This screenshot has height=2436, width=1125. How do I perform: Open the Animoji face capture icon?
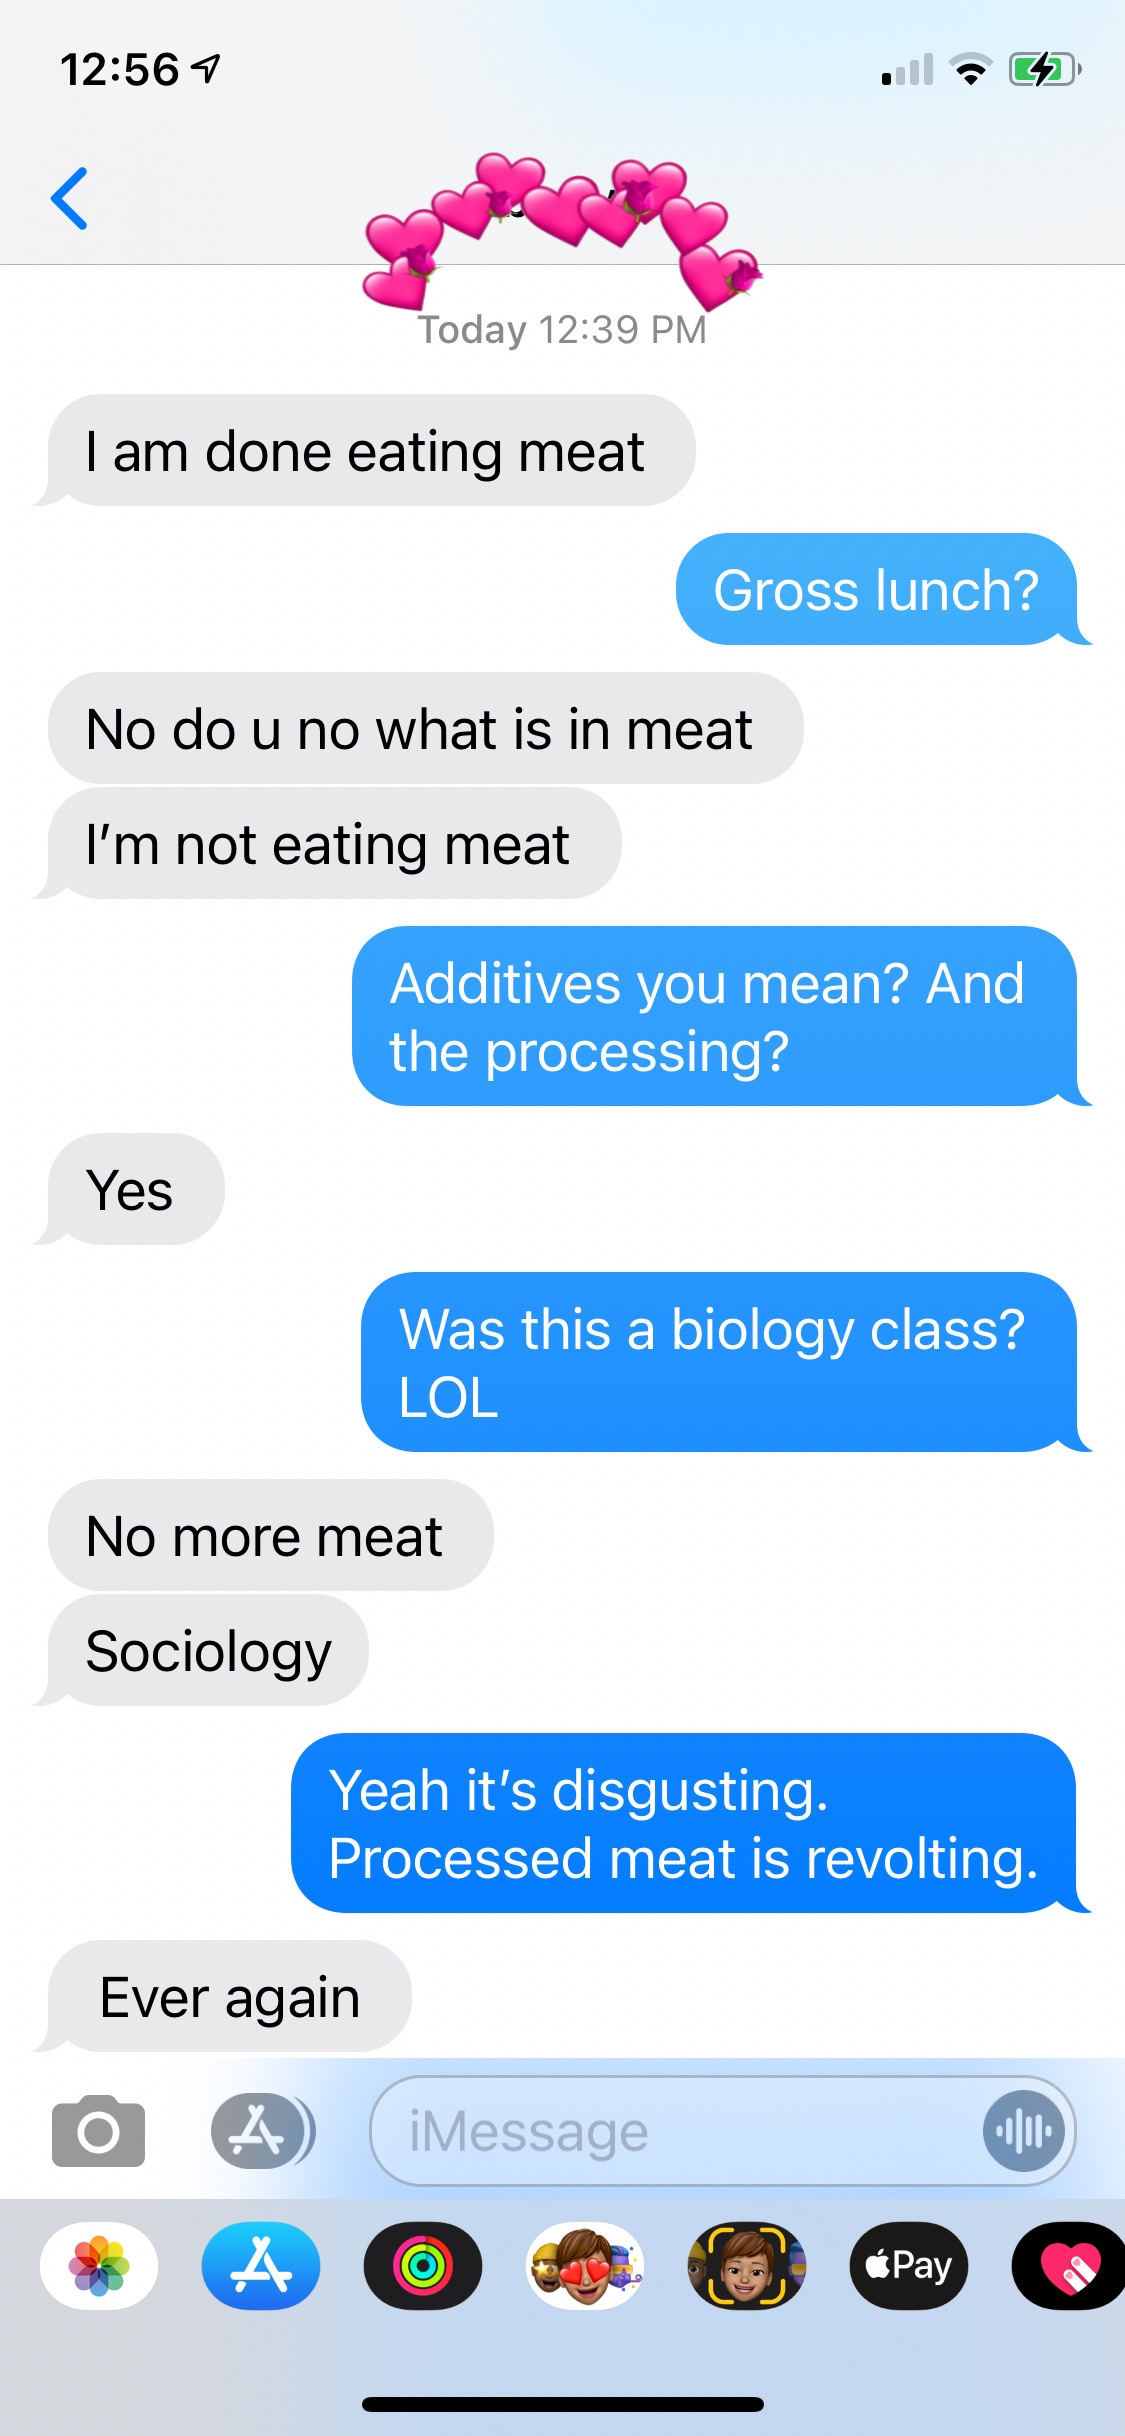(x=746, y=2265)
